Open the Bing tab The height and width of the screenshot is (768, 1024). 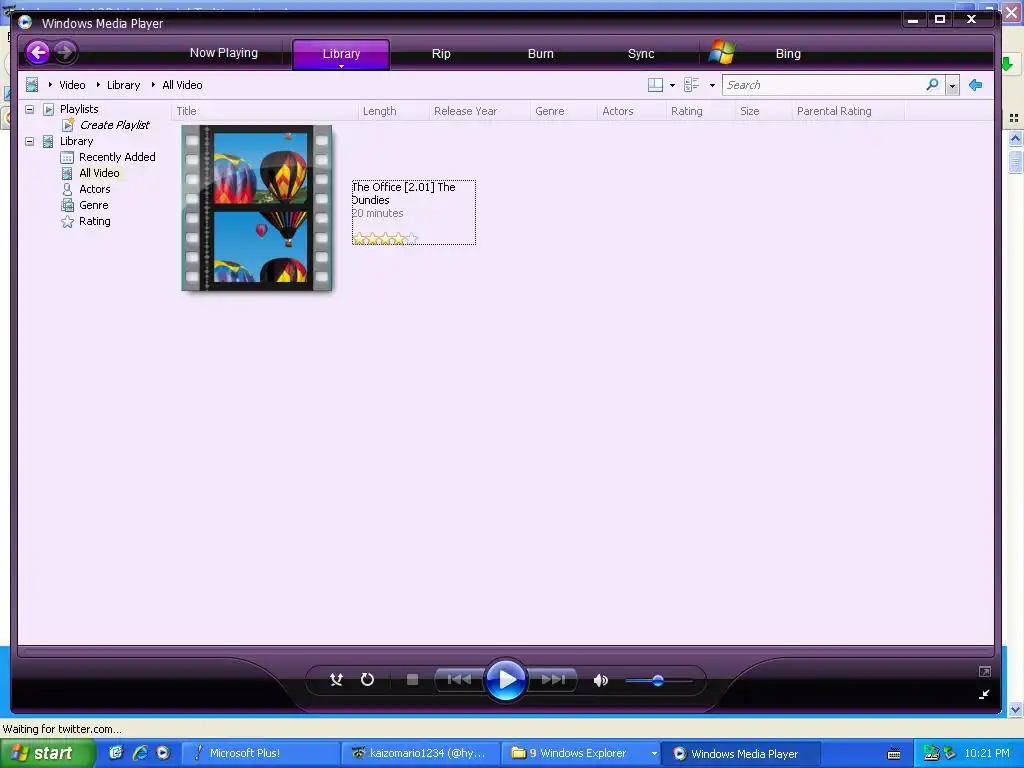click(x=788, y=54)
